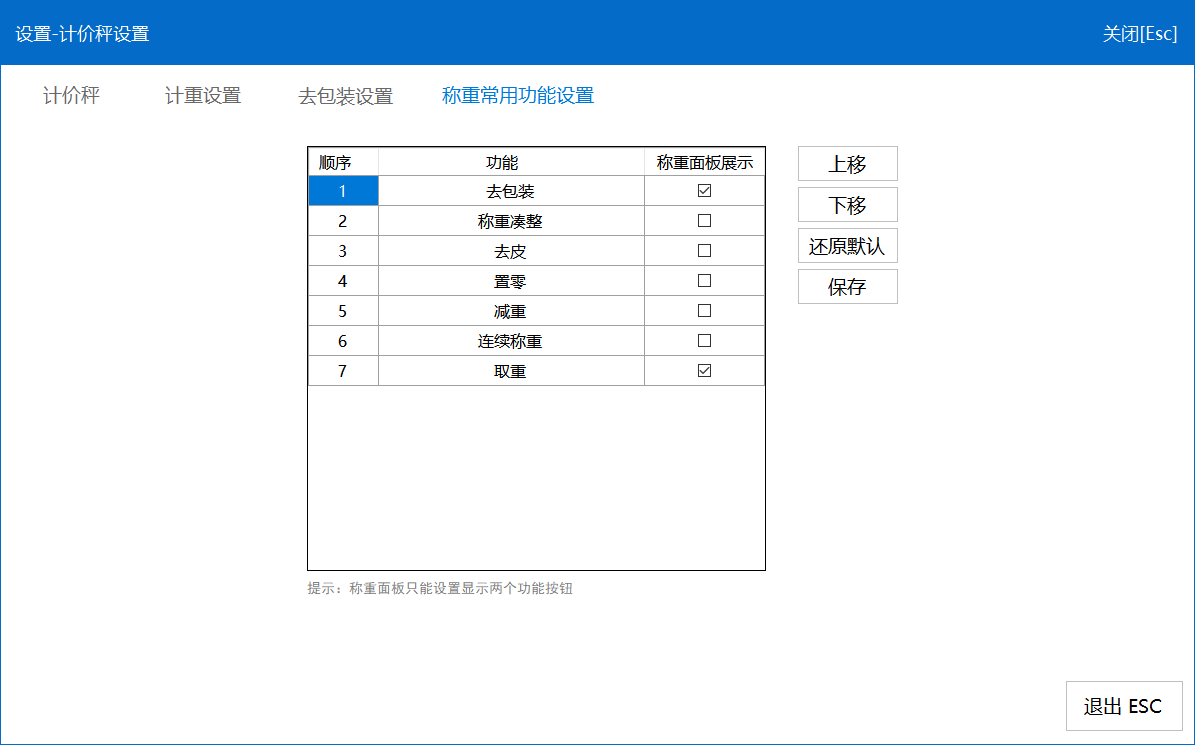Uncheck the 取重 panel display checkbox
Image resolution: width=1195 pixels, height=745 pixels.
tap(704, 371)
